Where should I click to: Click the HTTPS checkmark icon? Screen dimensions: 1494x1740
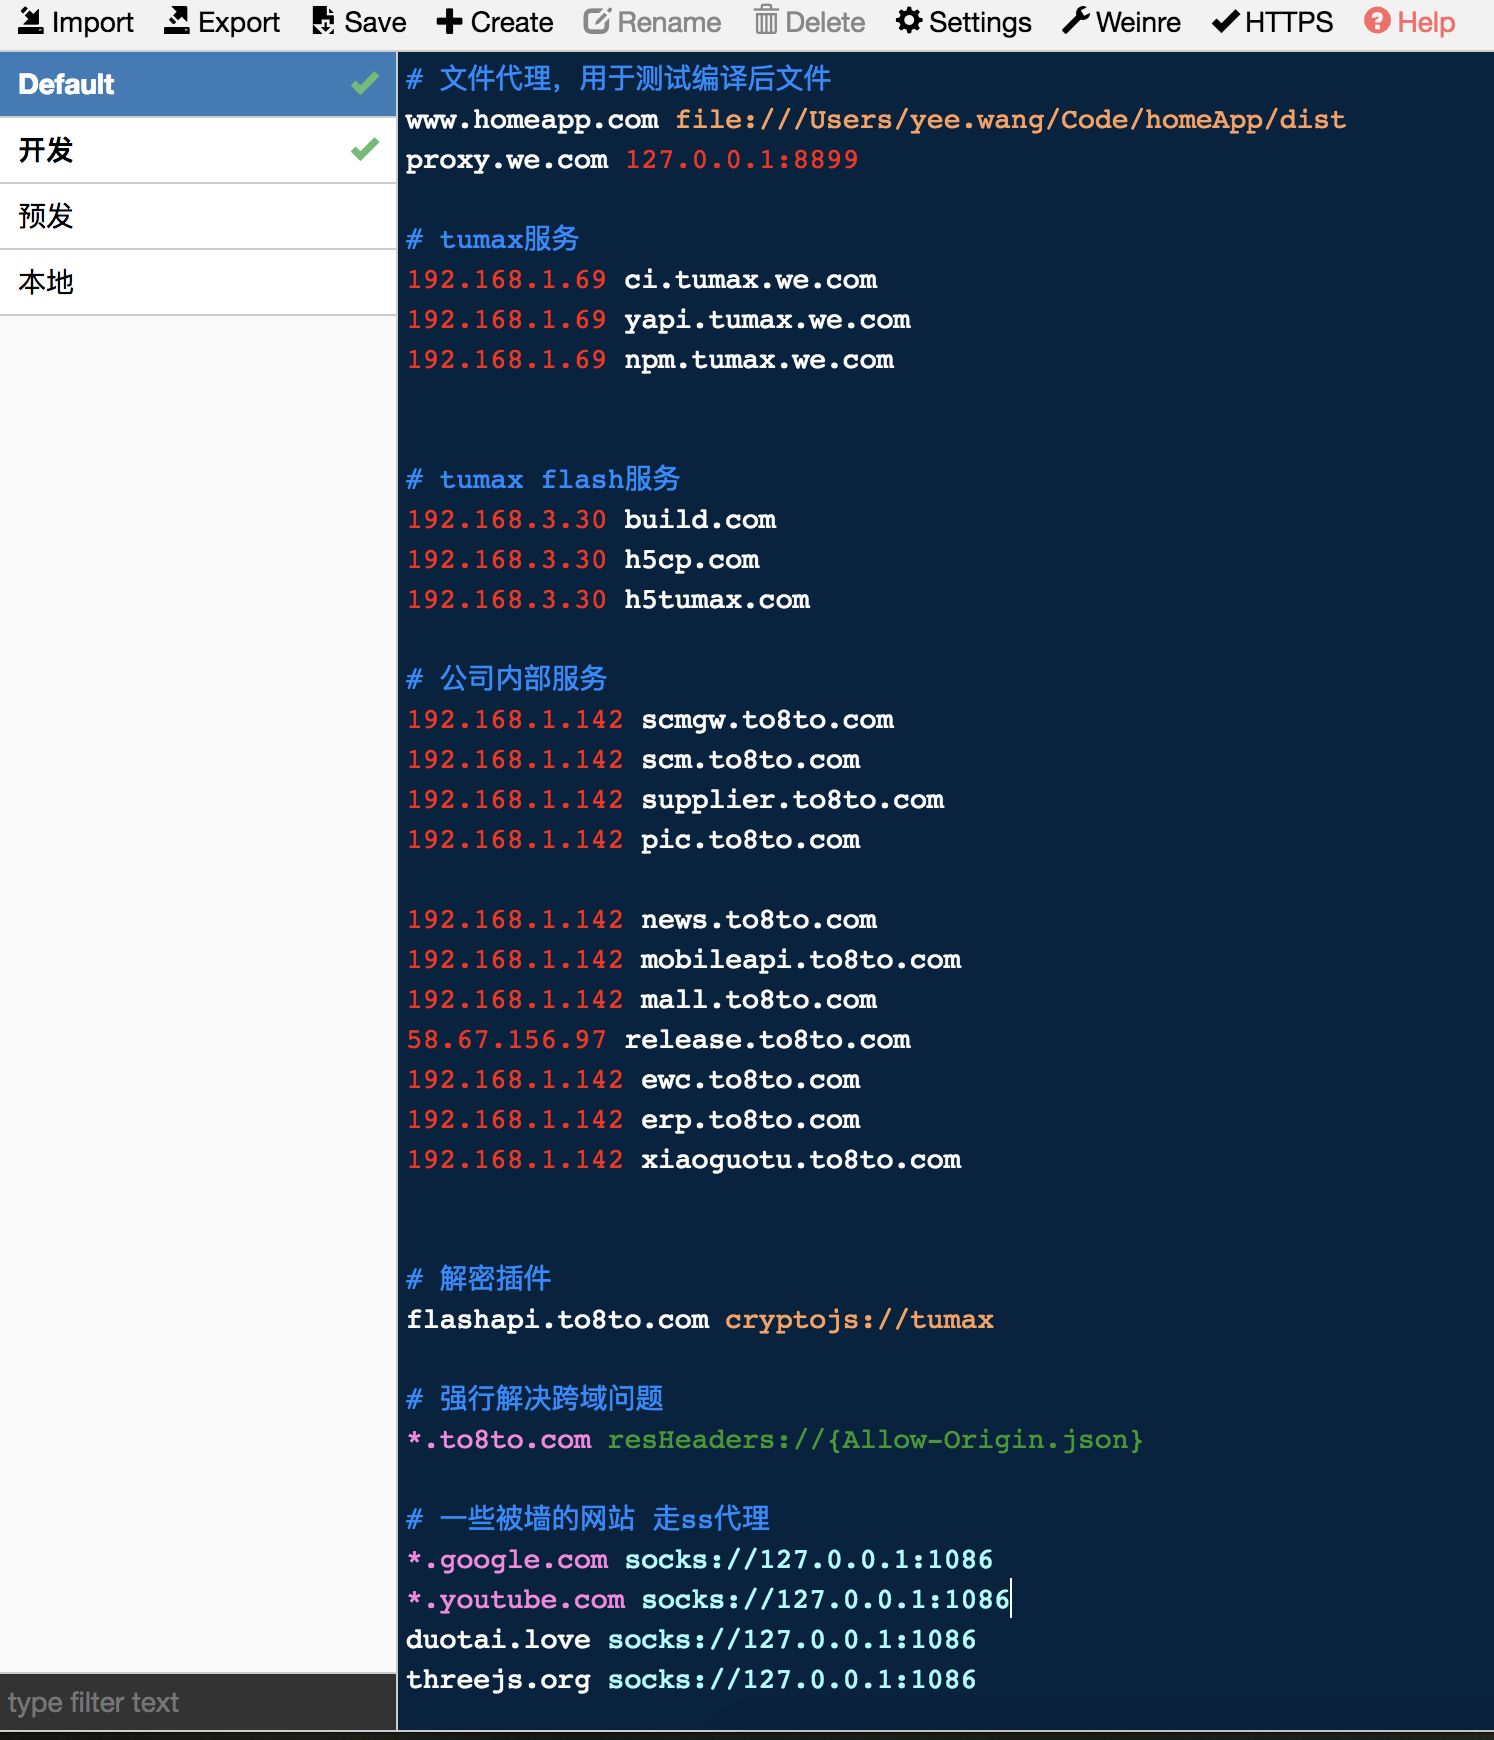pos(1225,21)
